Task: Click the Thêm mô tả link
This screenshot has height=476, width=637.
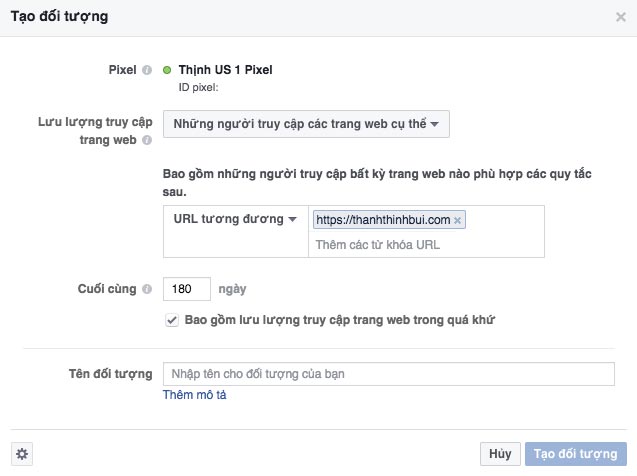Action: click(x=195, y=395)
